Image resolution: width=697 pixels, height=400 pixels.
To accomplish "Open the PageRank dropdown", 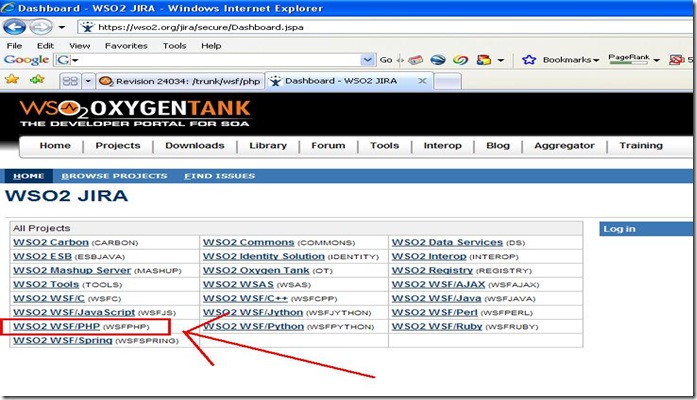I will click(x=657, y=60).
